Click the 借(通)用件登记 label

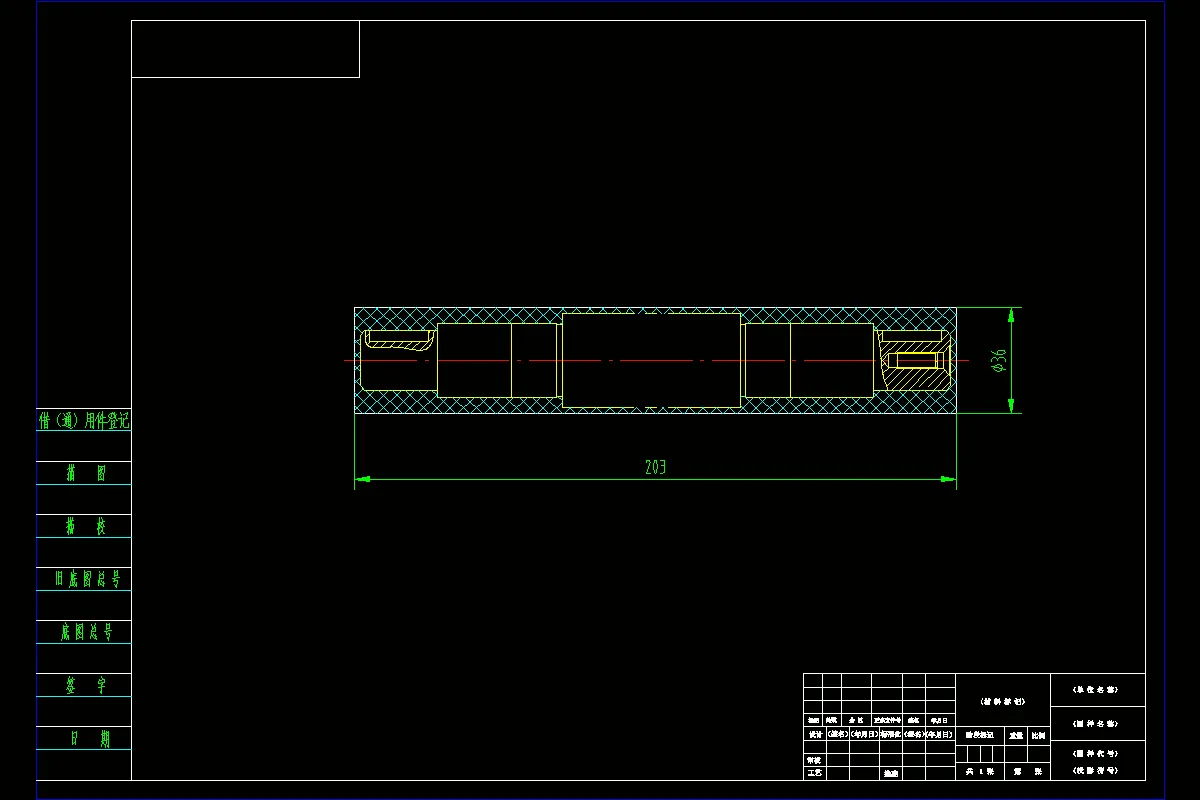84,421
